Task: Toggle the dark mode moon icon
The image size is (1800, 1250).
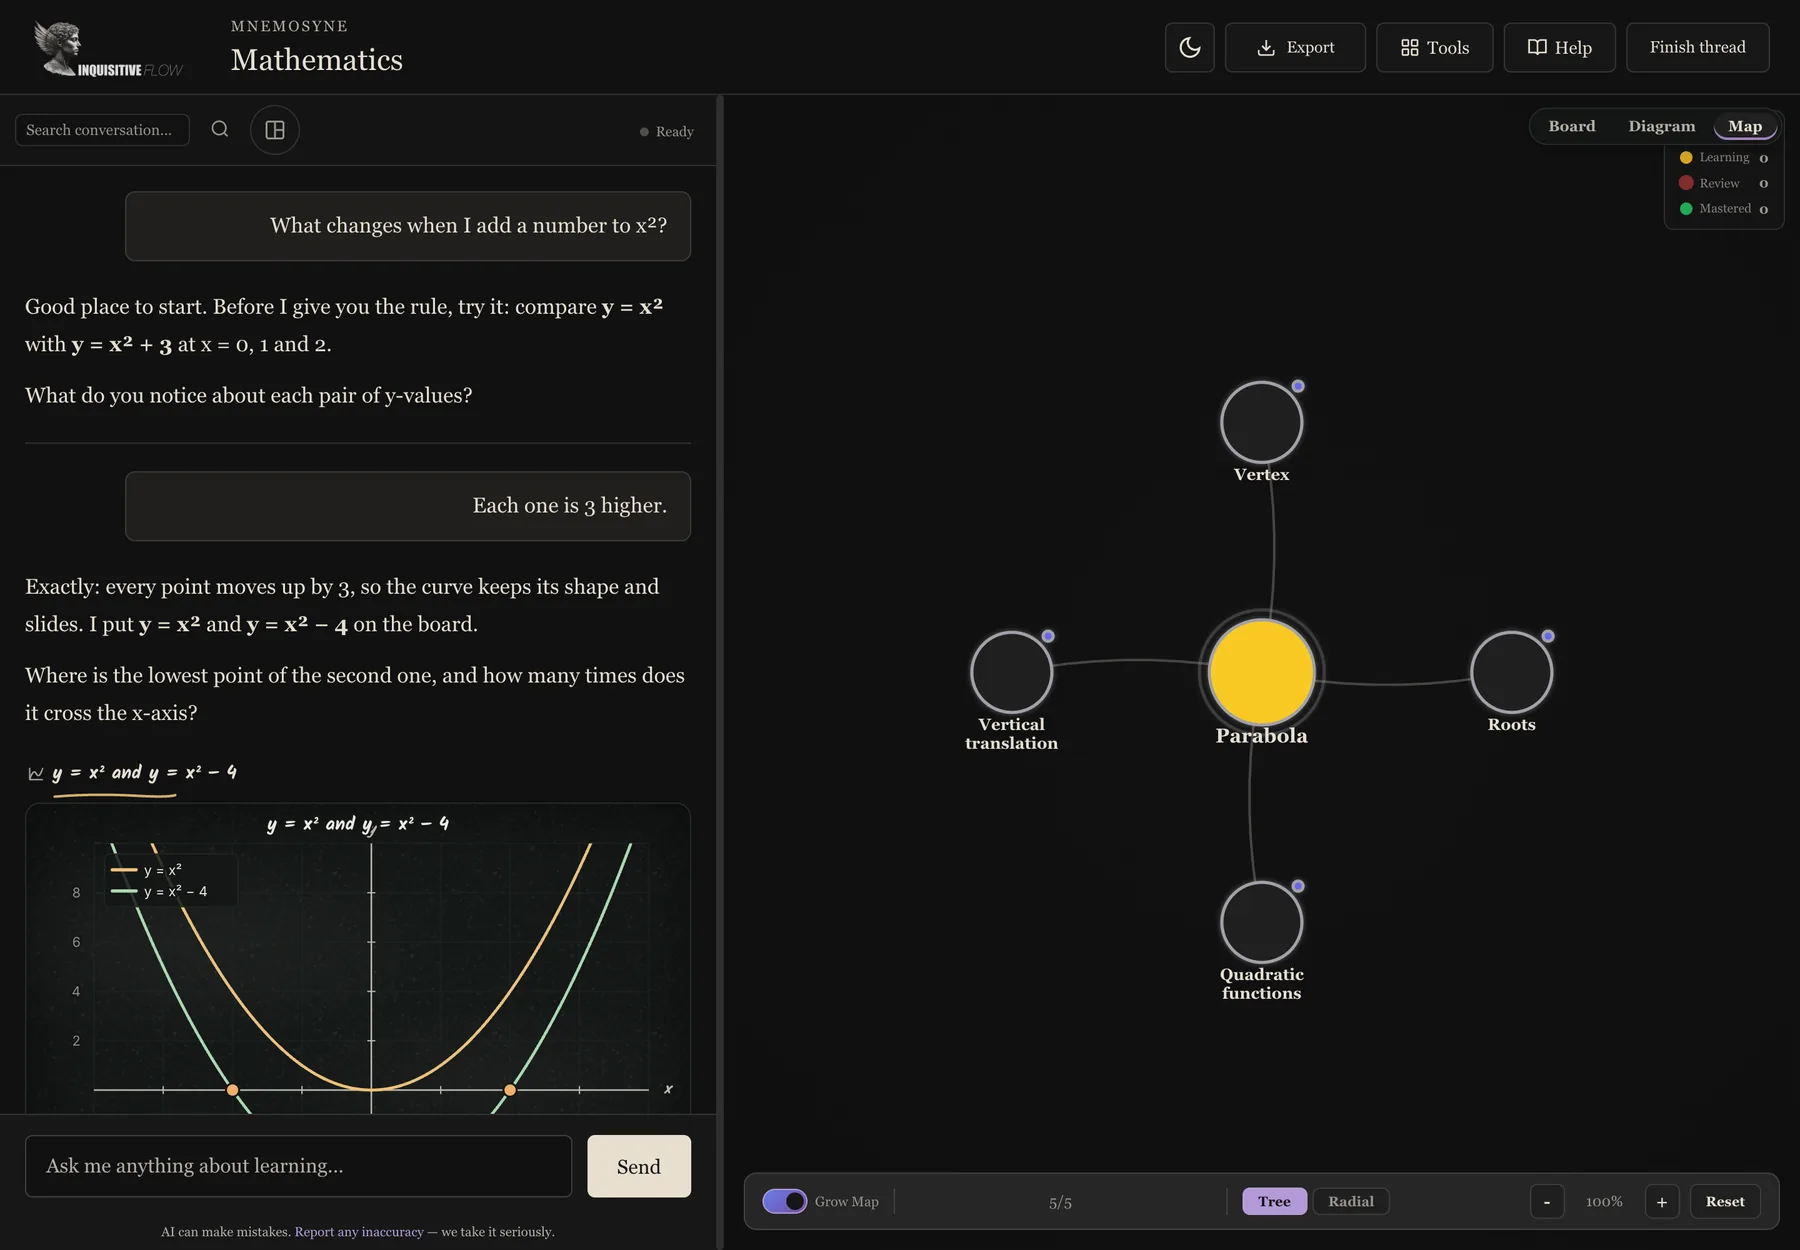Action: click(1189, 47)
